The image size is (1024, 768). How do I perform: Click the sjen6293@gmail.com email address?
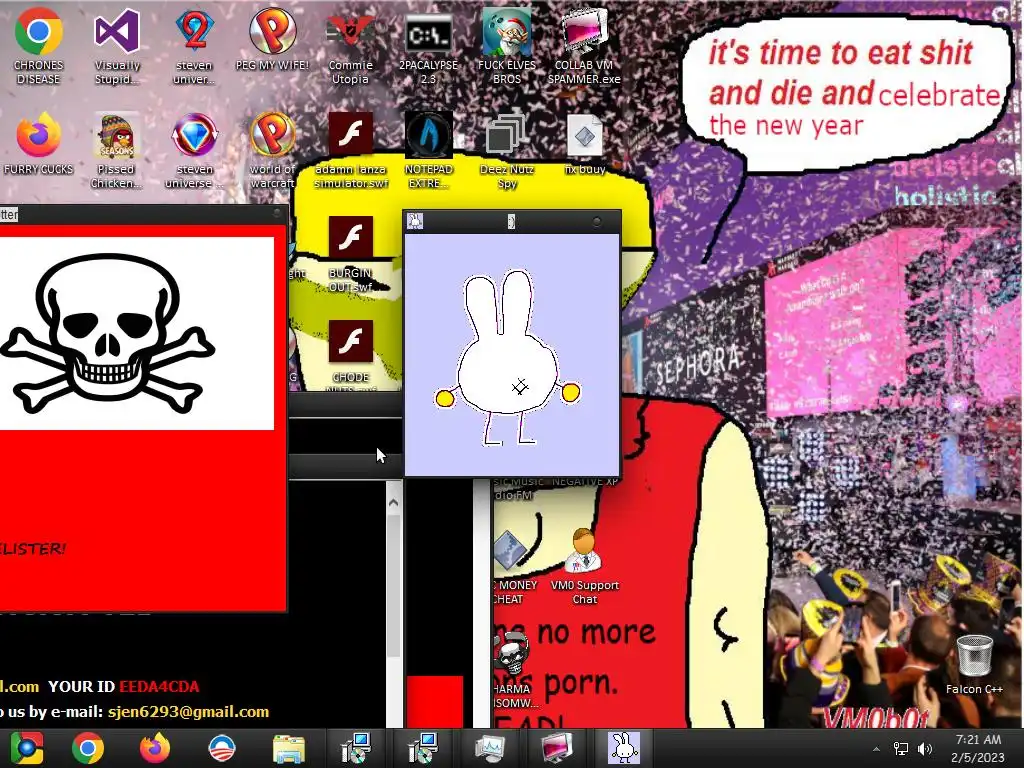189,712
